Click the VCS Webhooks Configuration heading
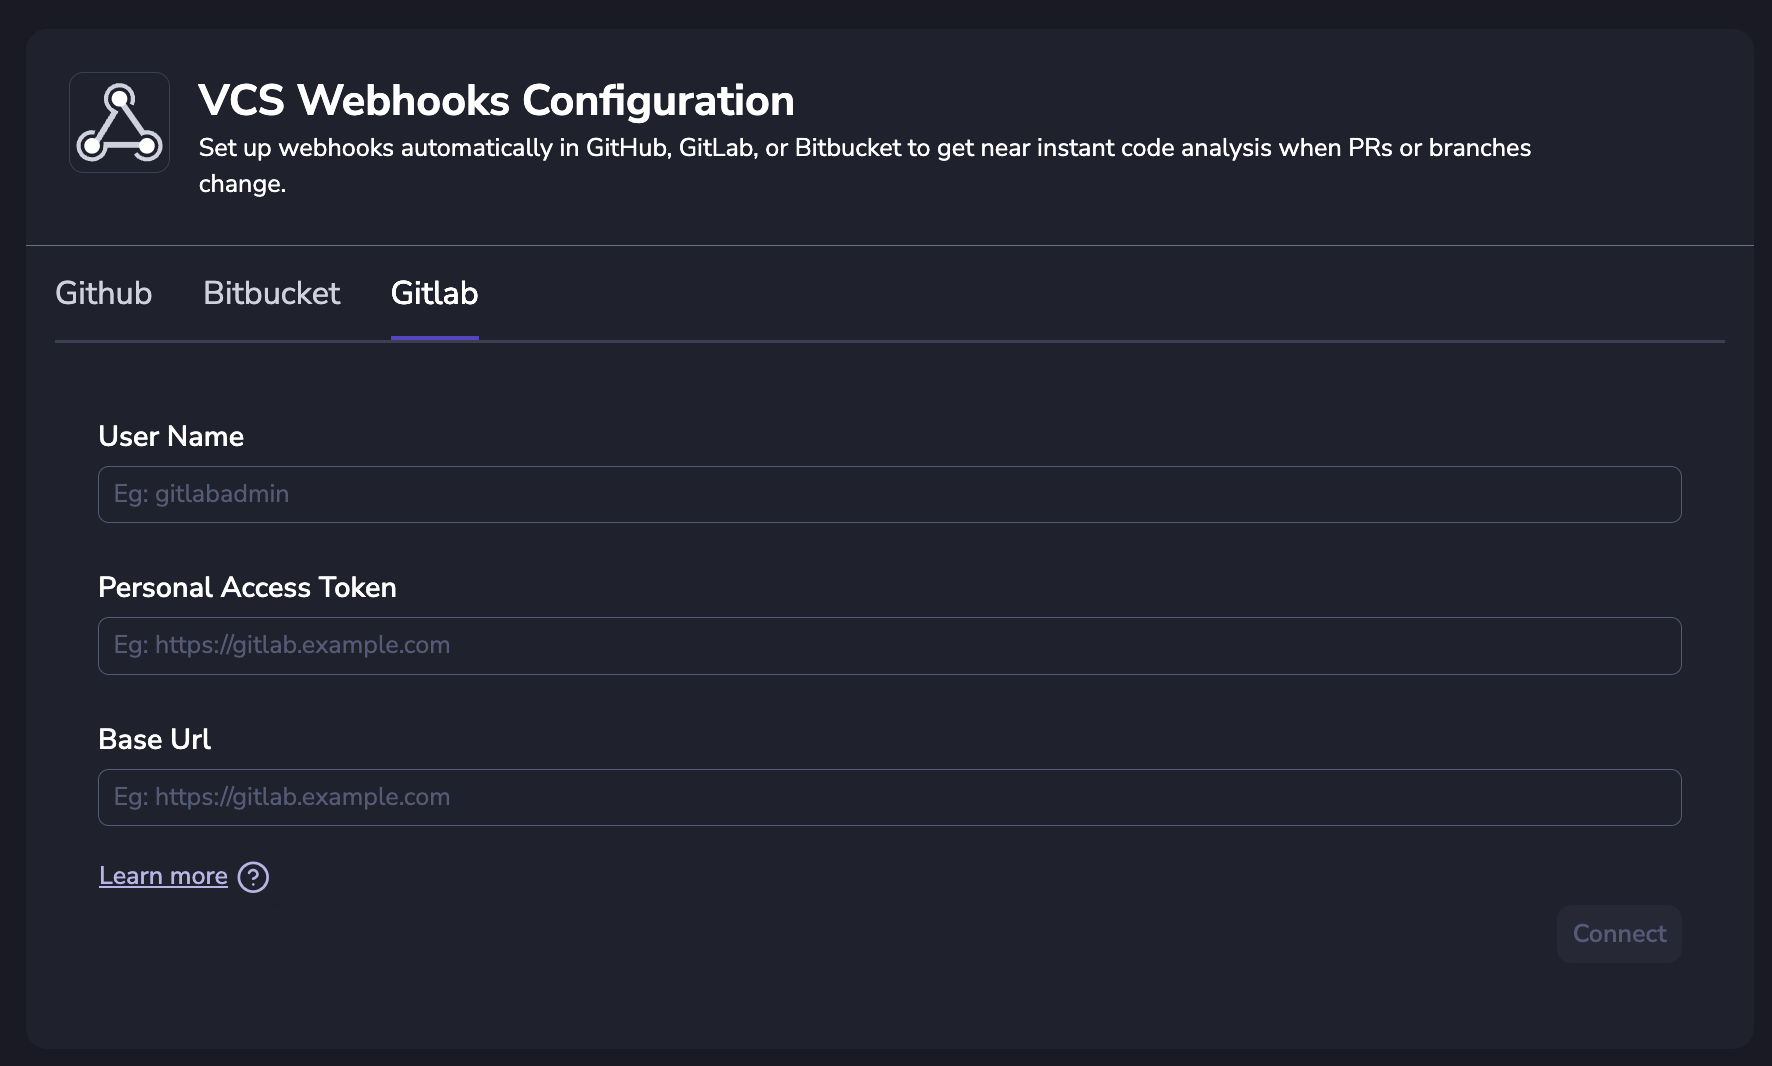Screen dimensions: 1772x1066 click(496, 100)
